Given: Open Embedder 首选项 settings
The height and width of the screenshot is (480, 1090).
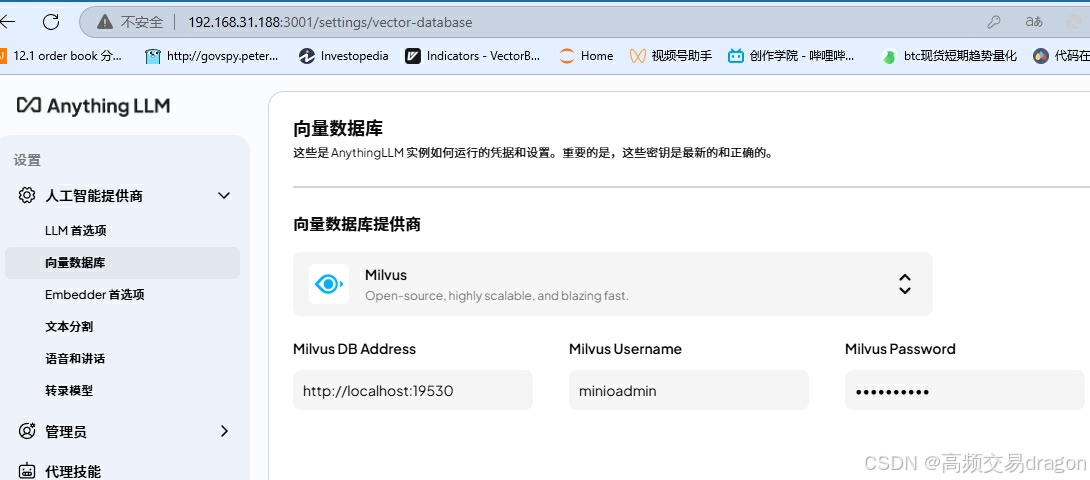Looking at the screenshot, I should coord(95,295).
